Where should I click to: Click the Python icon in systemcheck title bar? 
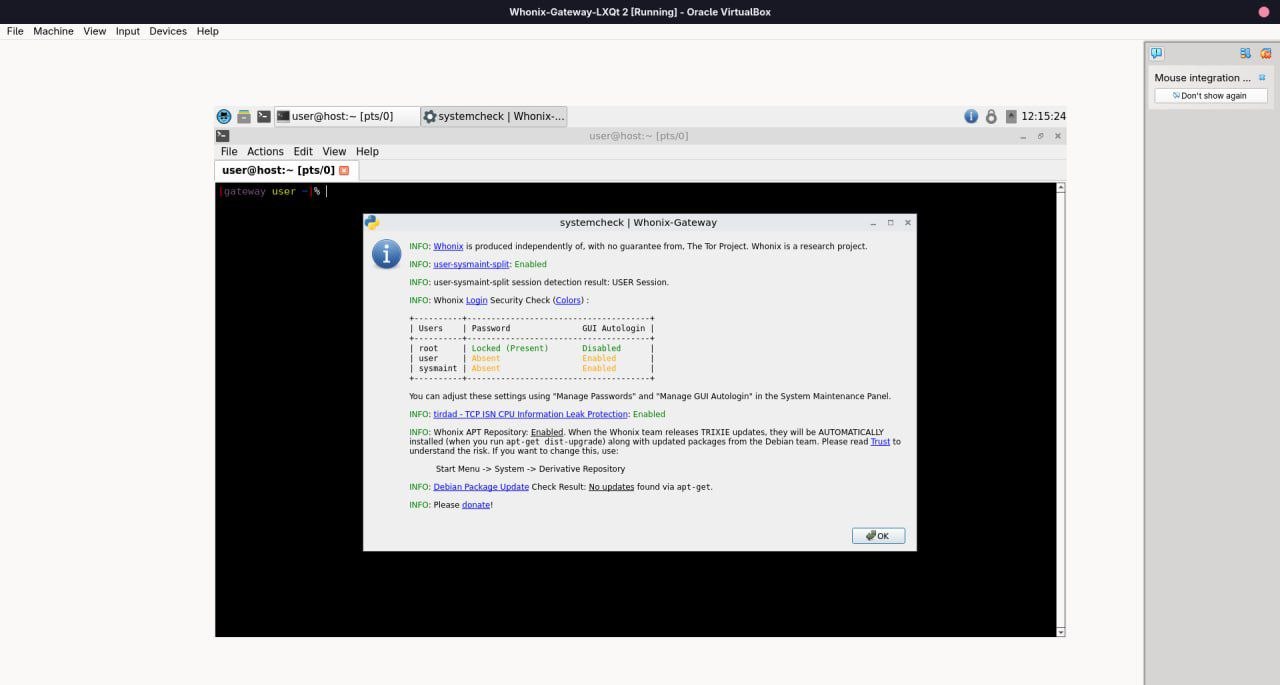(x=372, y=223)
